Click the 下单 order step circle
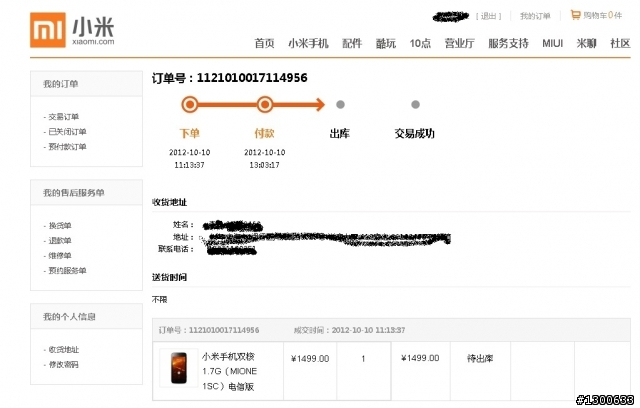 189,104
